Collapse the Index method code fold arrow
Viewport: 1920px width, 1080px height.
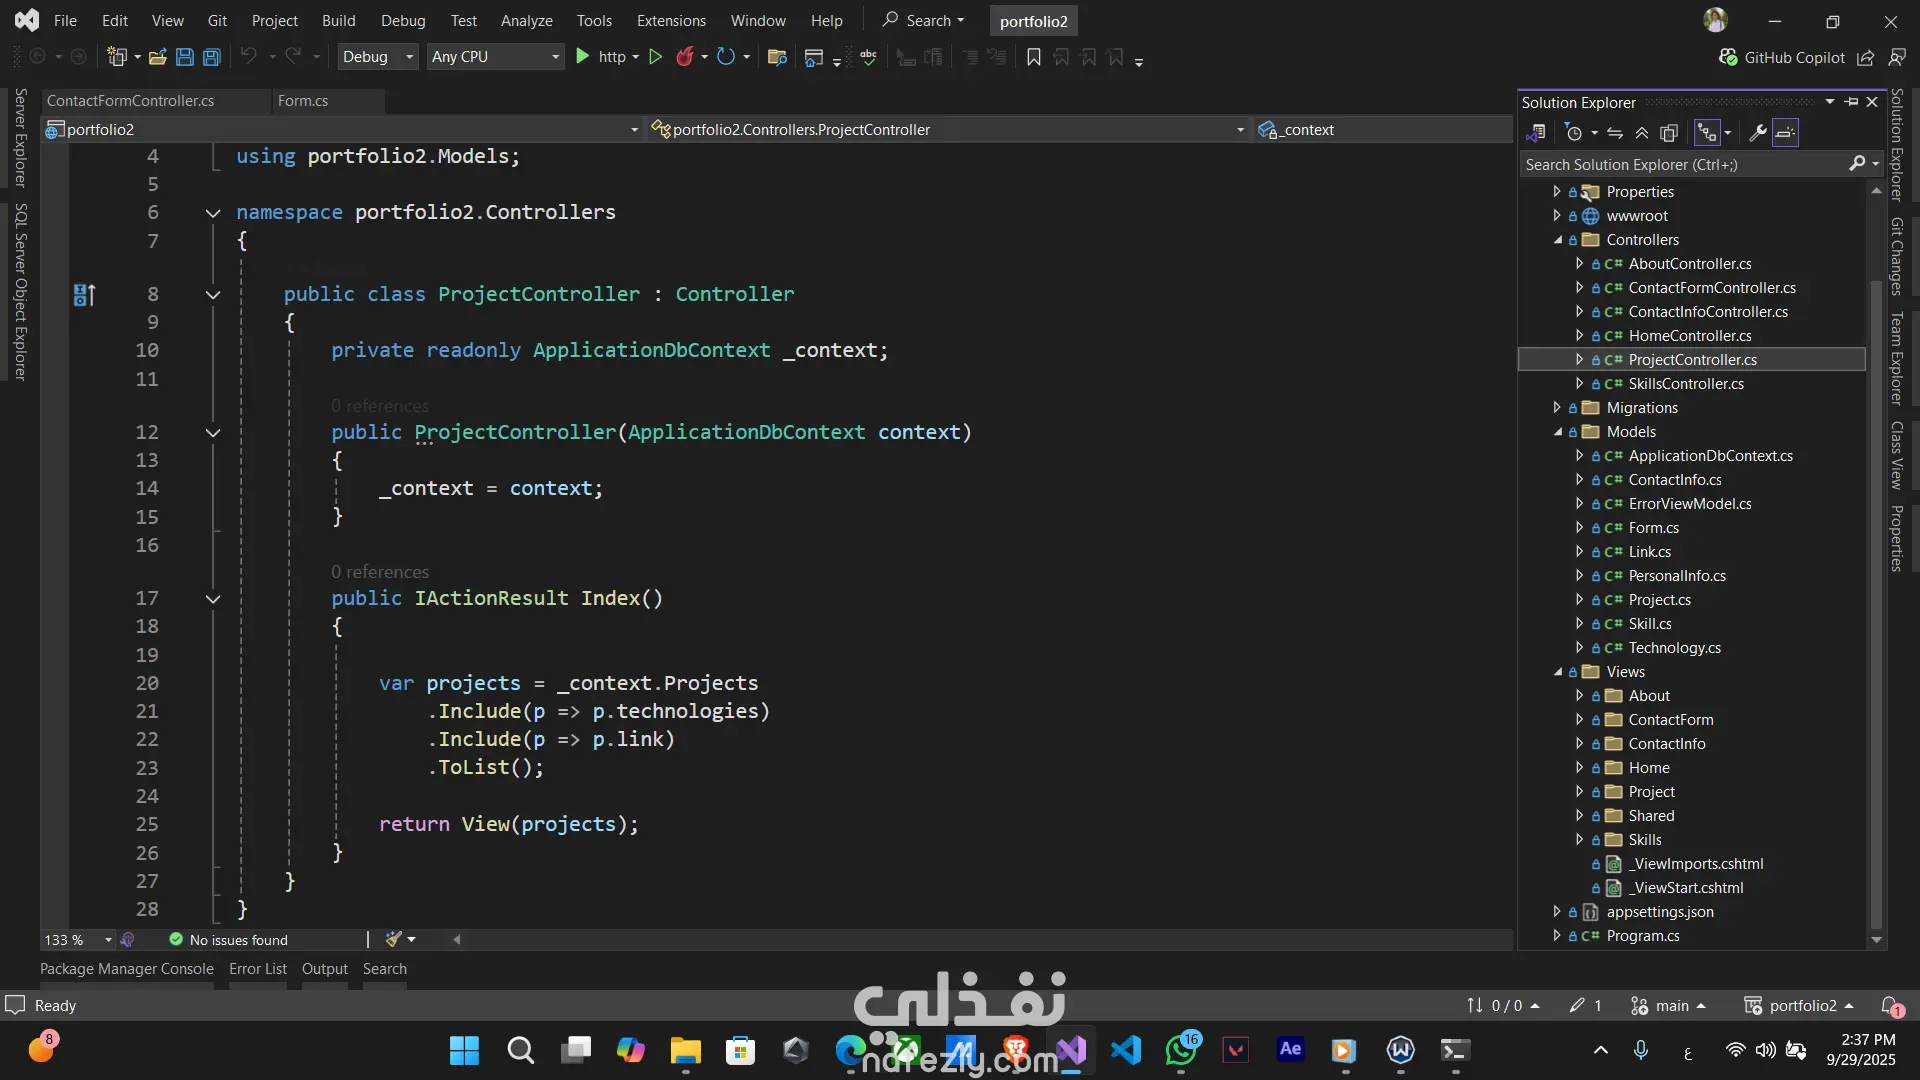coord(212,599)
